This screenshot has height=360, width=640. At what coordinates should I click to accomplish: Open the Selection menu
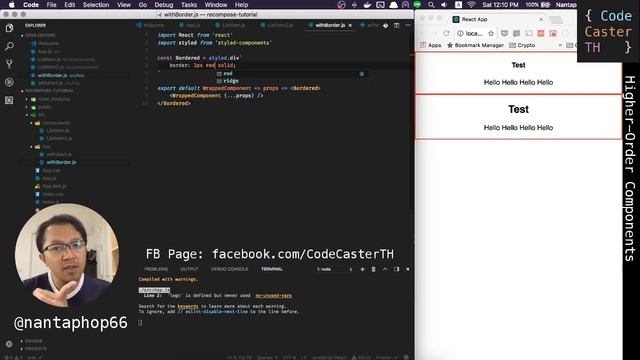(x=96, y=5)
